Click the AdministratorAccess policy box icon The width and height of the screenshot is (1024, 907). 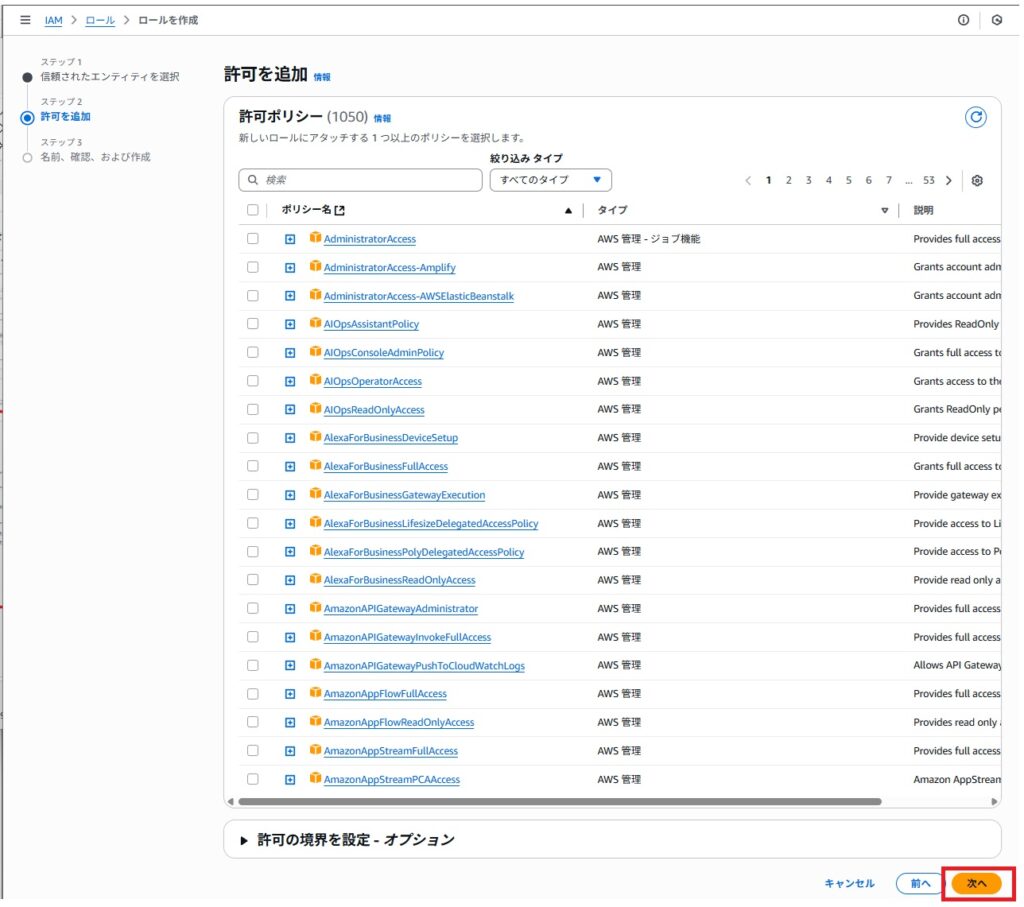coord(315,238)
